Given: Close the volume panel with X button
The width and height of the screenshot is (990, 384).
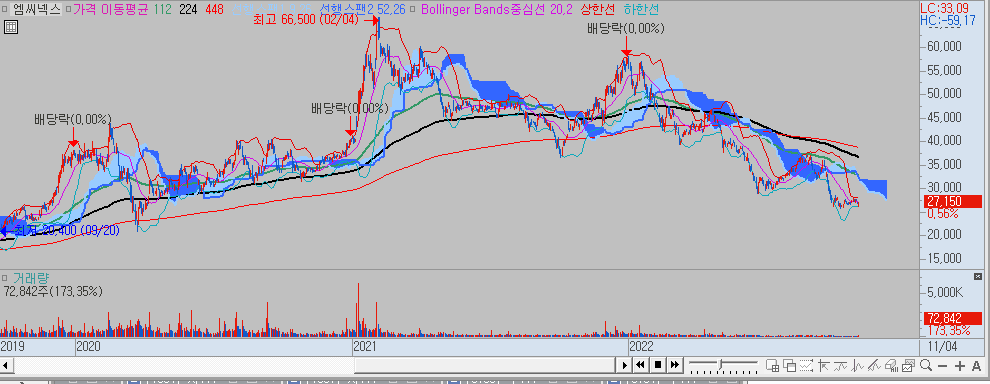Looking at the screenshot, I should pyautogui.click(x=978, y=277).
